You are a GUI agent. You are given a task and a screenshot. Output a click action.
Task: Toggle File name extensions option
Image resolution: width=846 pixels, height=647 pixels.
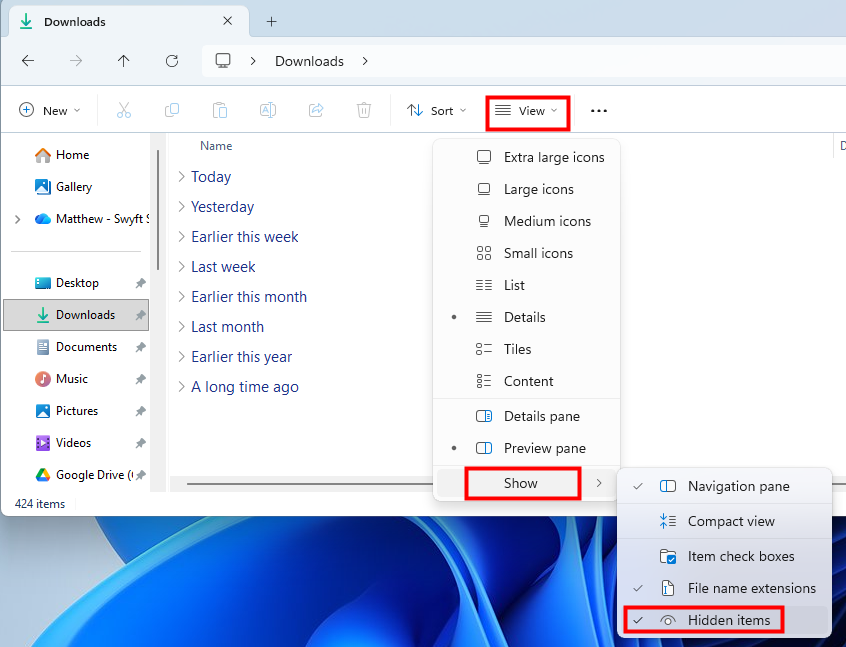point(724,588)
